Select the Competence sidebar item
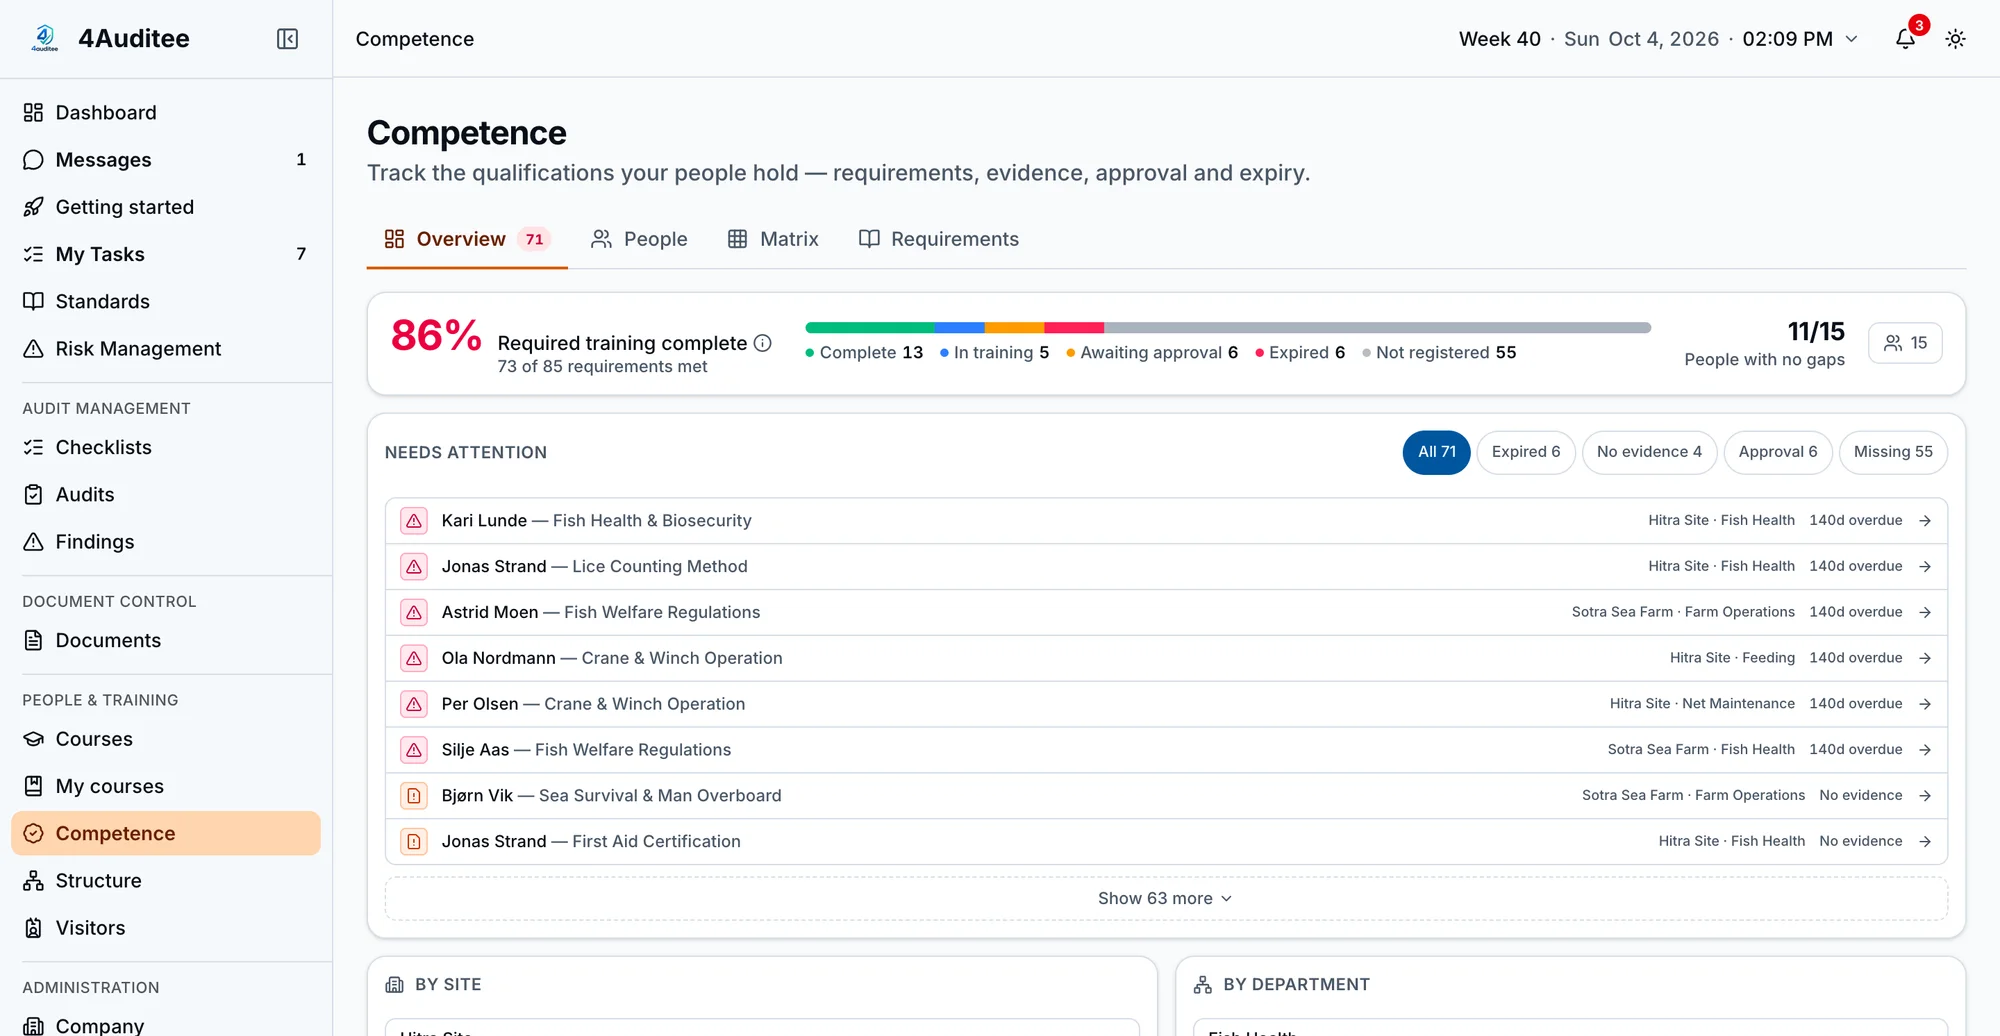This screenshot has height=1036, width=2000. click(166, 833)
